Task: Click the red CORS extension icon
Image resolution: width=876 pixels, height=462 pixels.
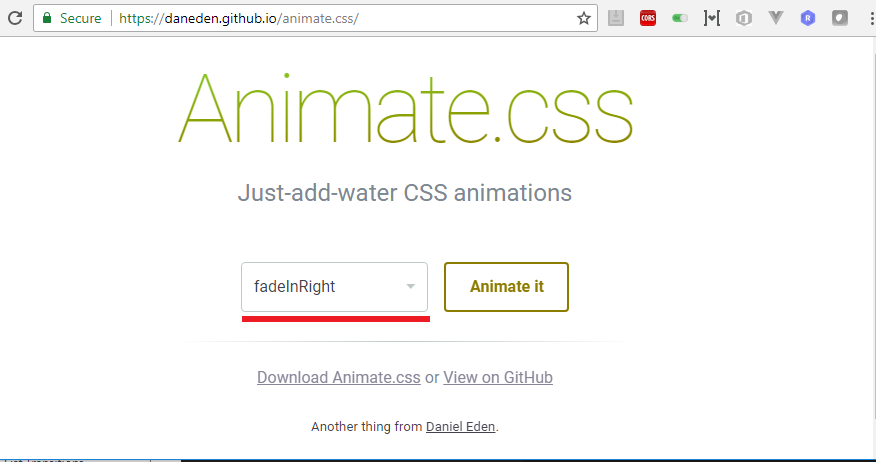Action: (x=648, y=18)
